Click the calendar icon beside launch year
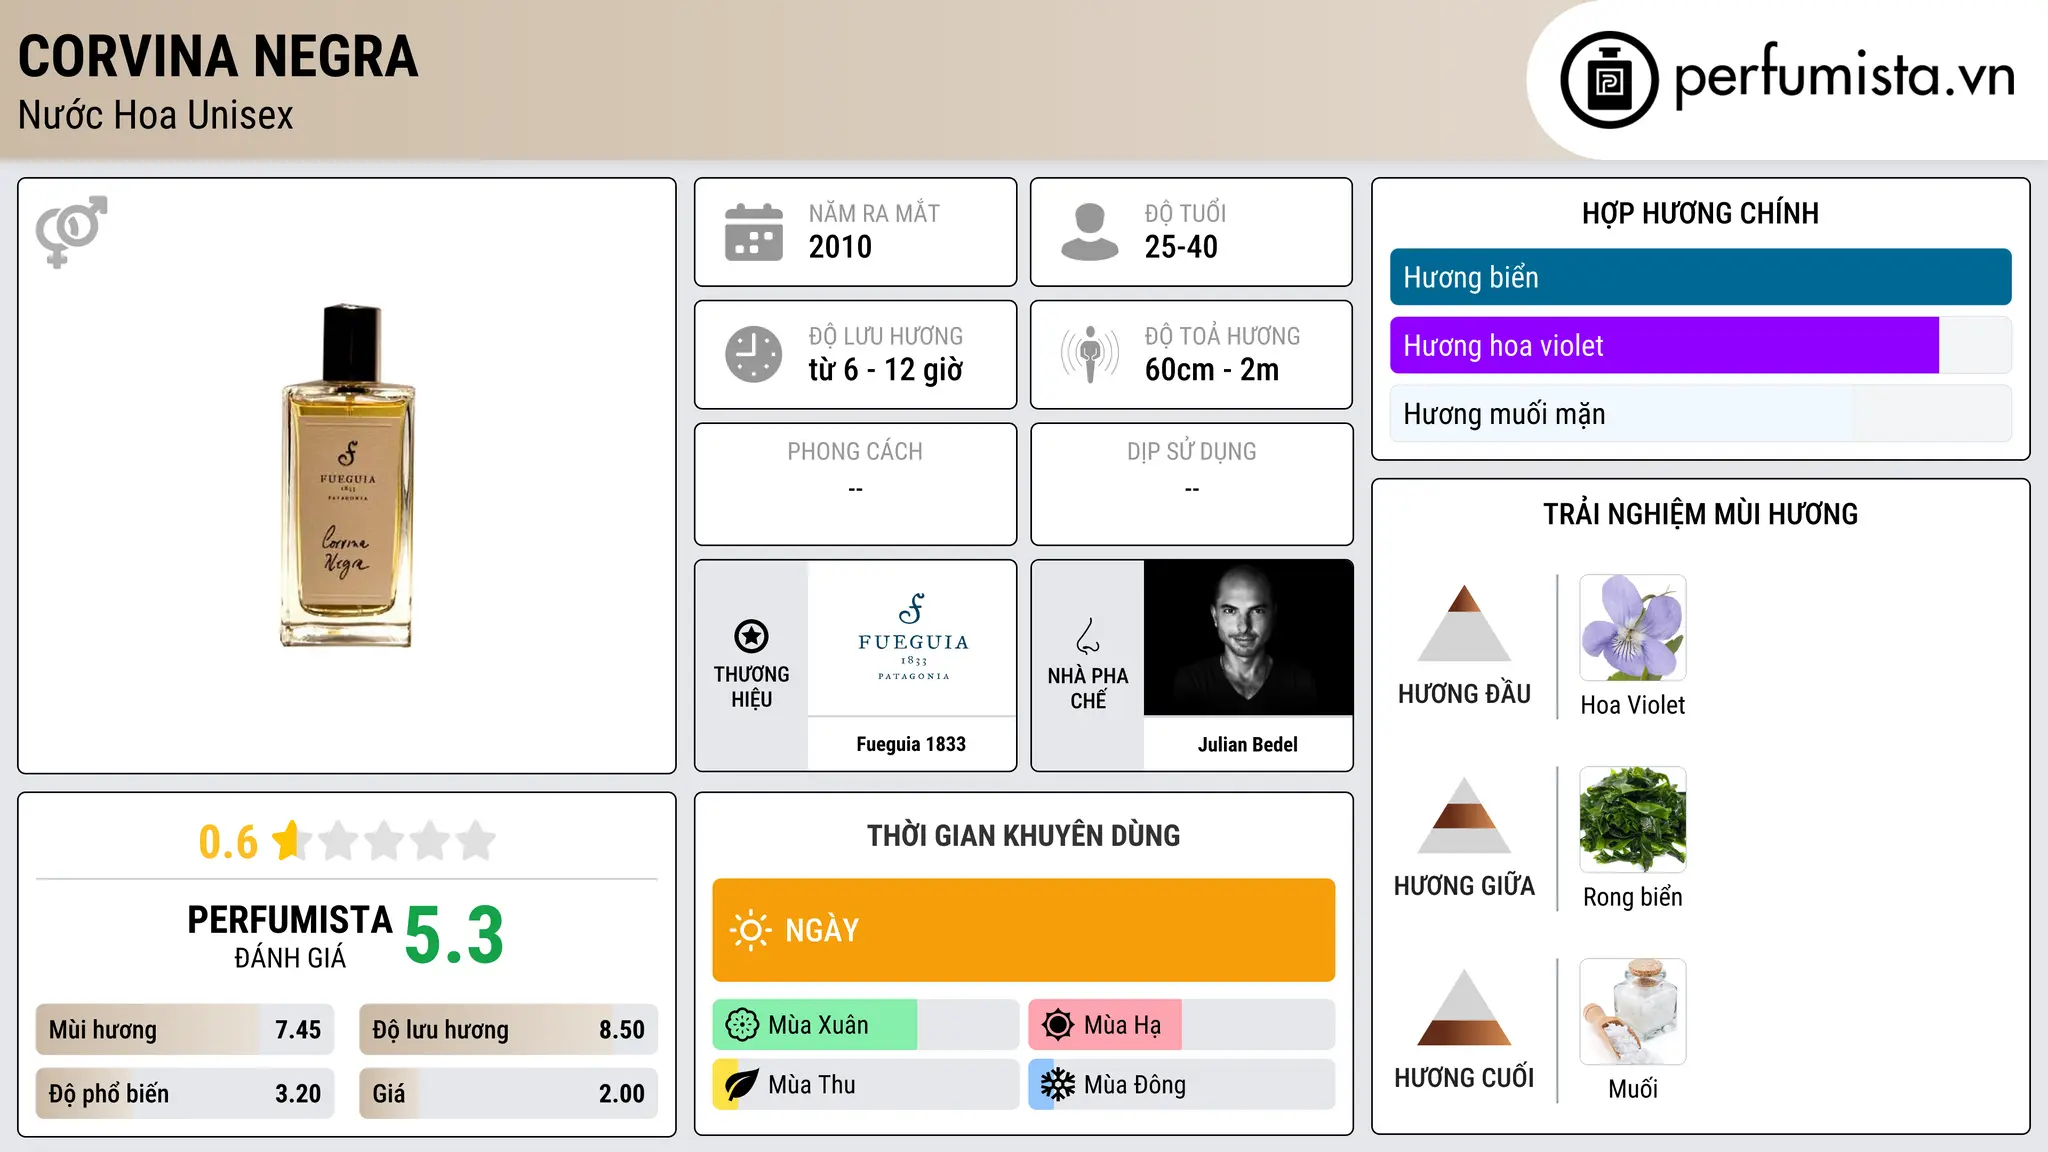The image size is (2048, 1152). click(754, 232)
